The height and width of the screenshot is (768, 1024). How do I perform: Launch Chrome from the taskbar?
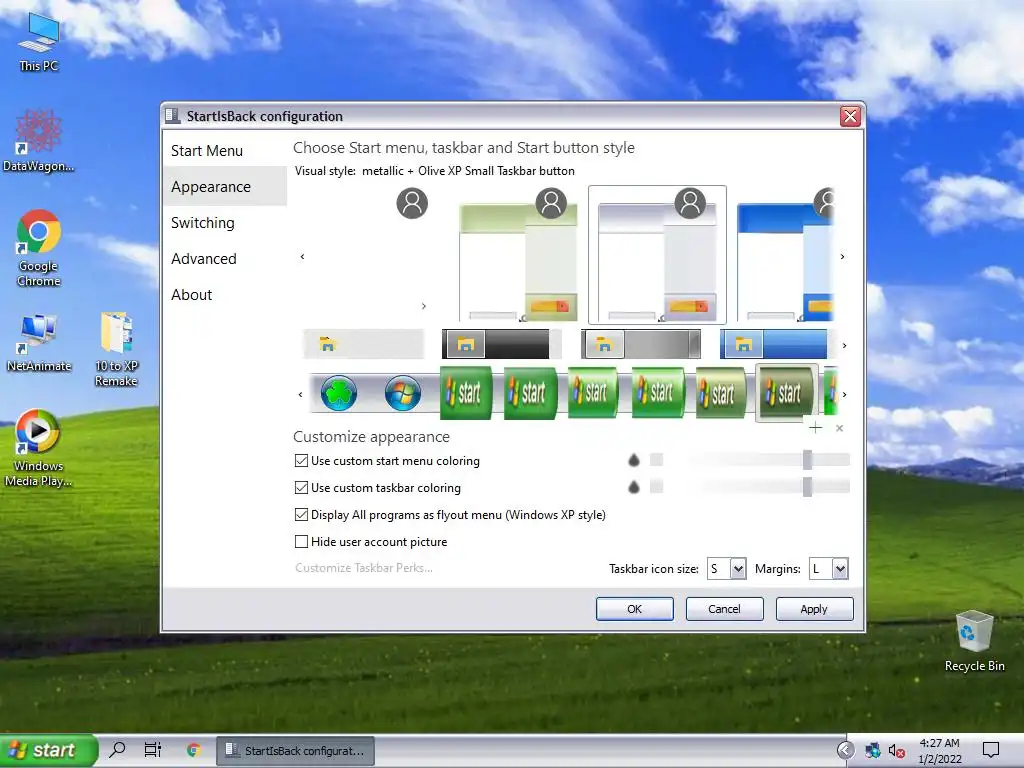(x=193, y=750)
